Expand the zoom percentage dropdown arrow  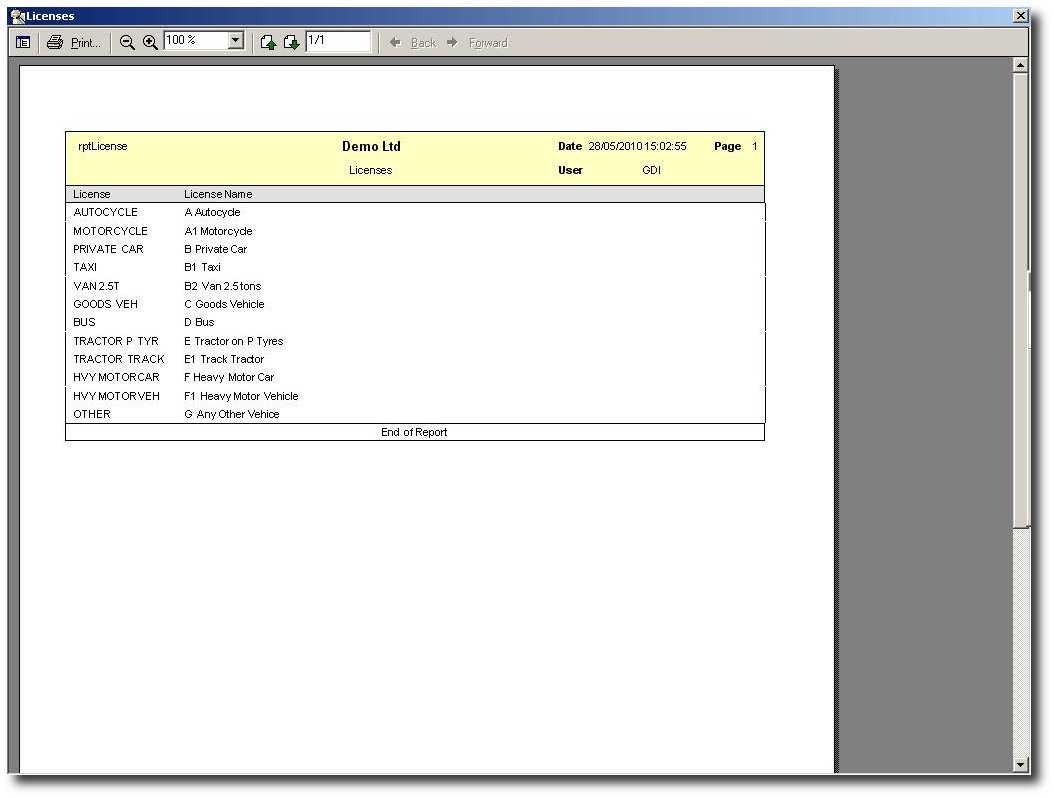[x=236, y=41]
